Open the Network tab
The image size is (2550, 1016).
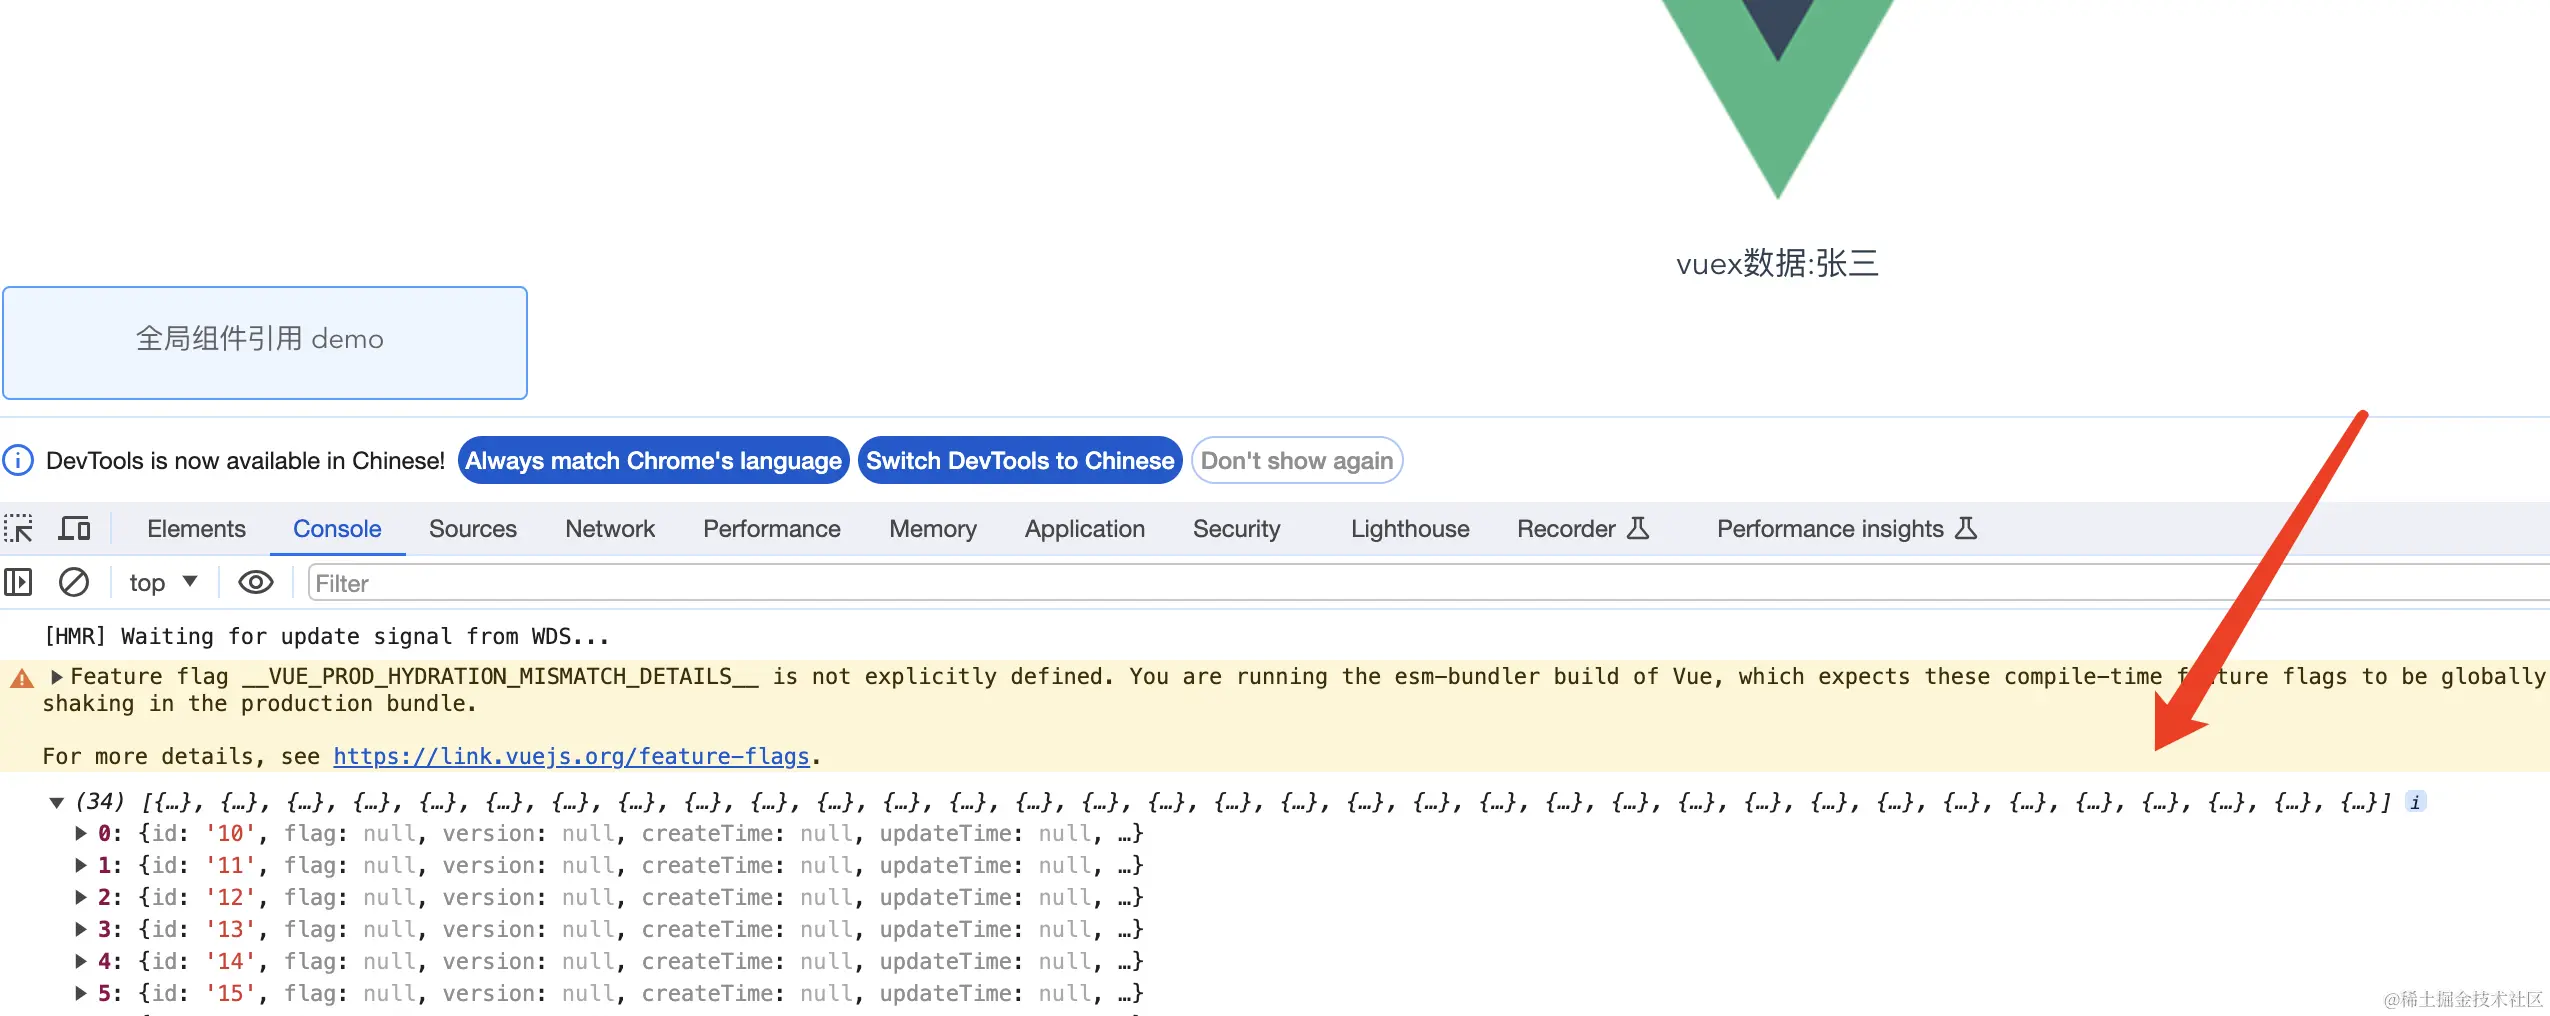click(x=610, y=528)
